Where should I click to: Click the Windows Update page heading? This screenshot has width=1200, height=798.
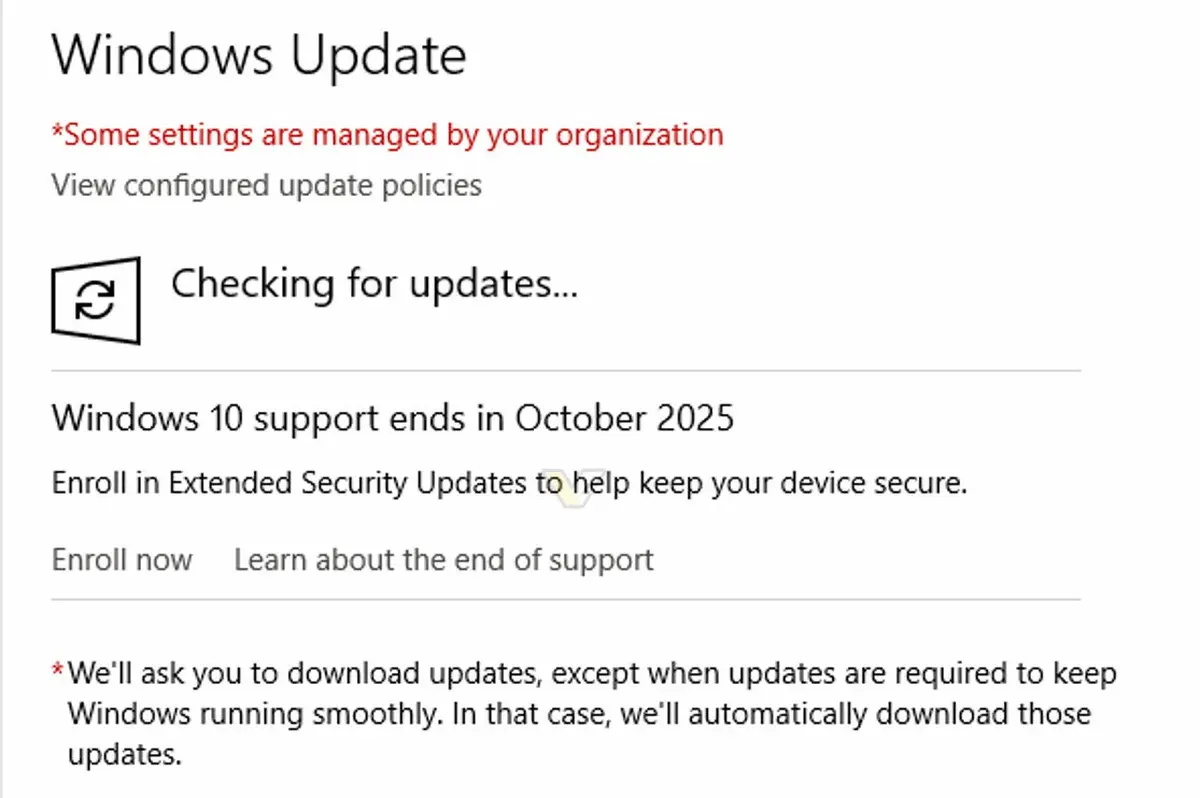point(258,55)
